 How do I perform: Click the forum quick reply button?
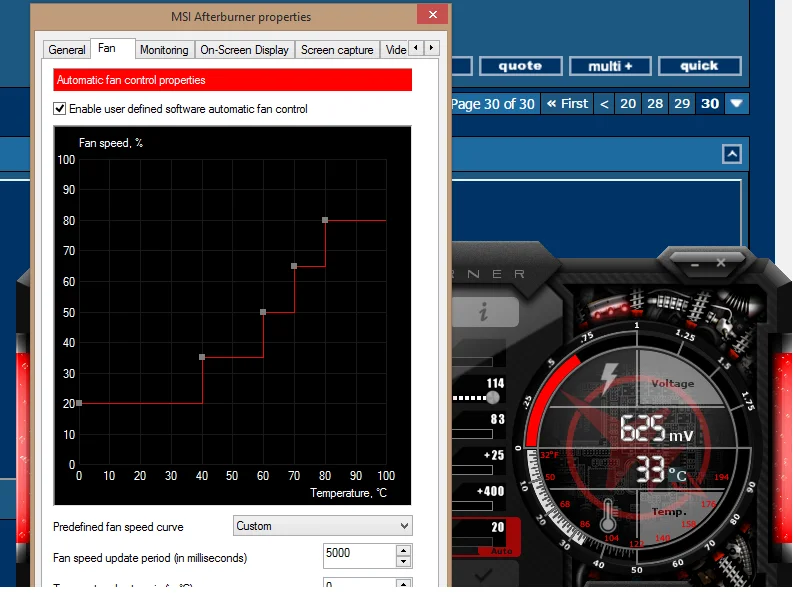[x=699, y=66]
